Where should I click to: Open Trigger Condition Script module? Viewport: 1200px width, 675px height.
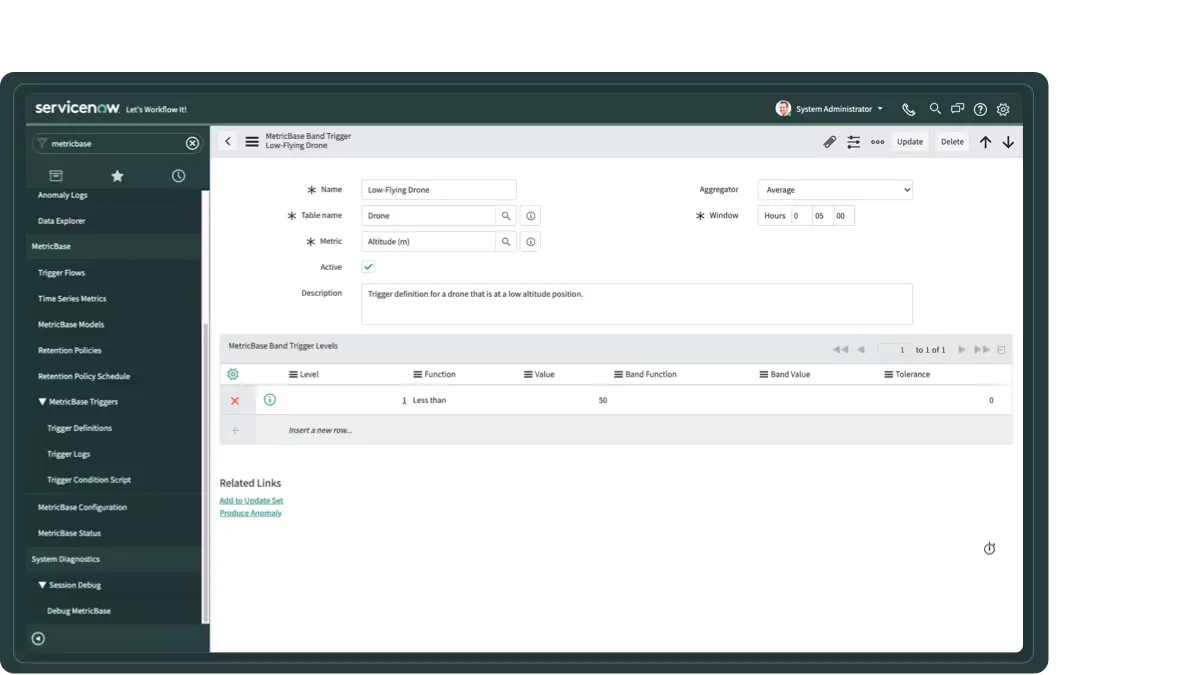pos(89,480)
